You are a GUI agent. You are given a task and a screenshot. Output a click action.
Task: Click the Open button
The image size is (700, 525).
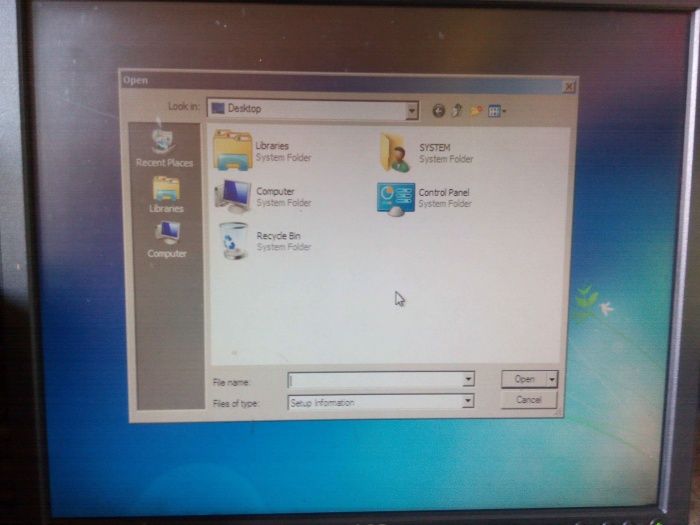(x=524, y=379)
